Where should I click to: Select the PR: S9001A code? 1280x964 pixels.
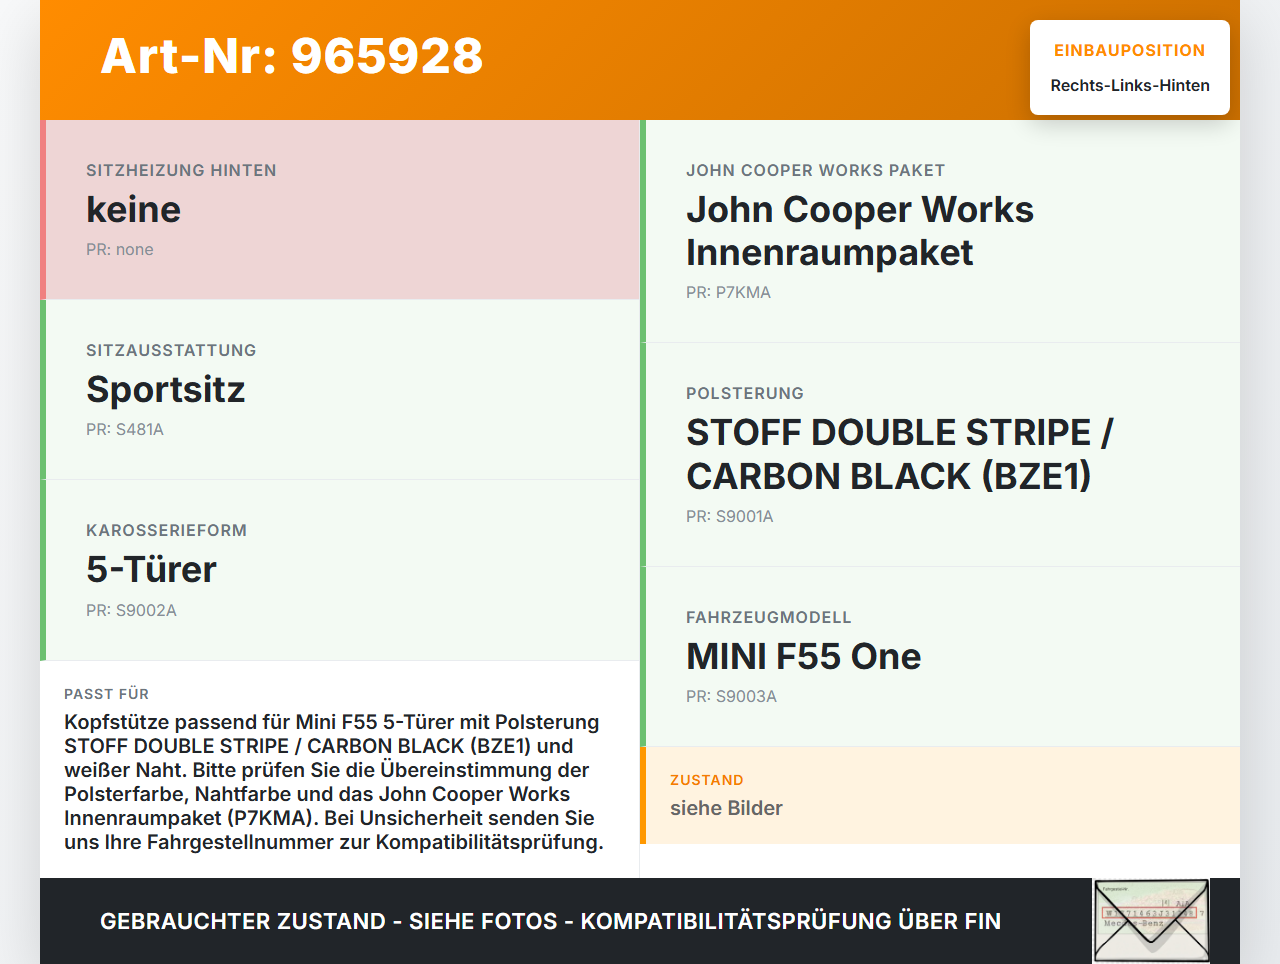pos(730,517)
